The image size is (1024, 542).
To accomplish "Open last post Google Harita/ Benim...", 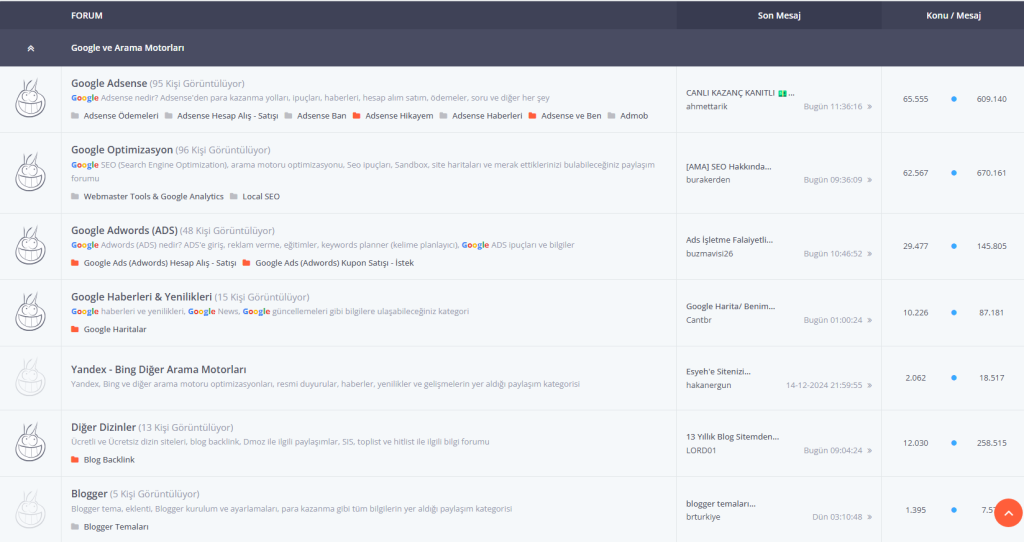I will (x=730, y=306).
